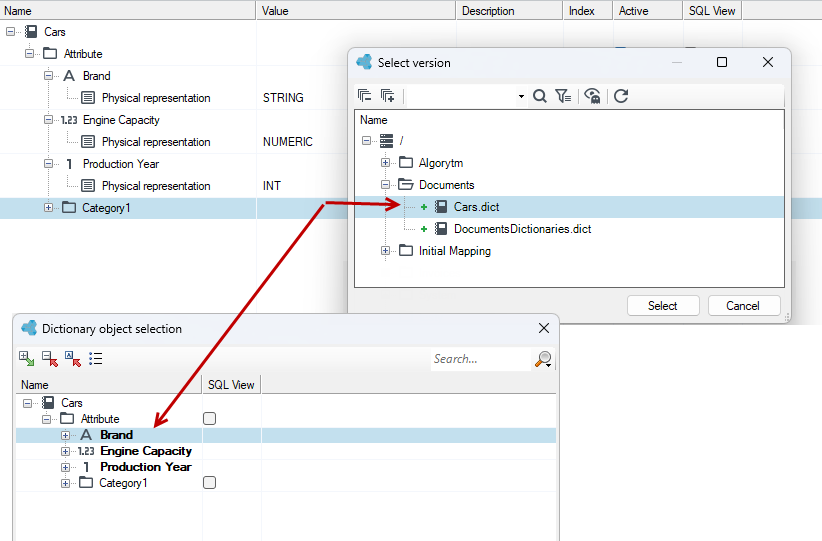Screen dimensions: 822x541
Task: Click the text-marked icon with red arrow
Action: click(x=73, y=359)
